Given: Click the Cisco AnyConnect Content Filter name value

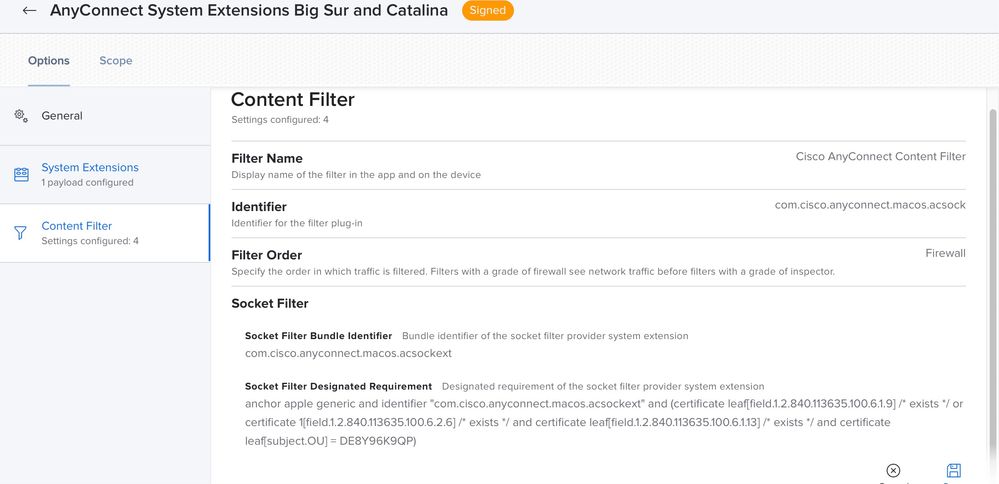Looking at the screenshot, I should (880, 157).
